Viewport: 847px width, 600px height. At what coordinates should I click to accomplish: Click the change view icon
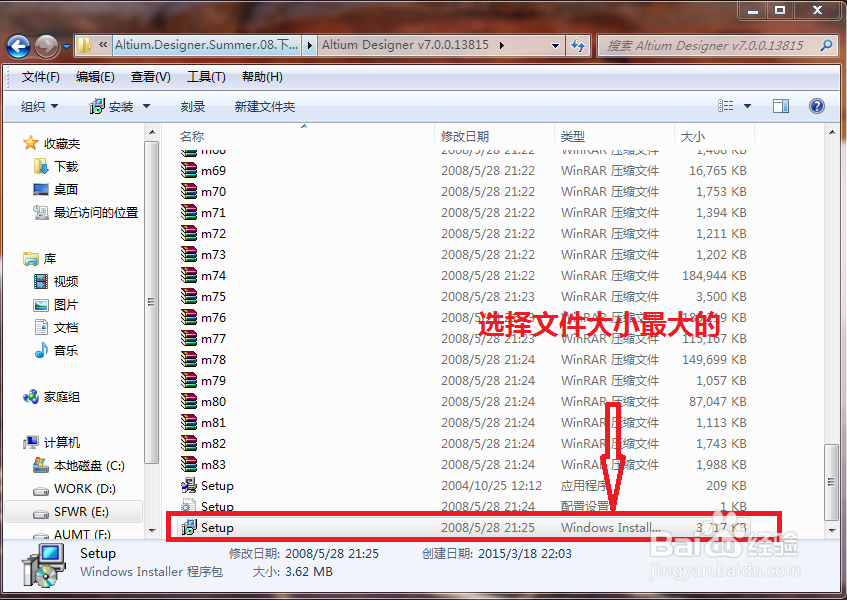(x=725, y=106)
